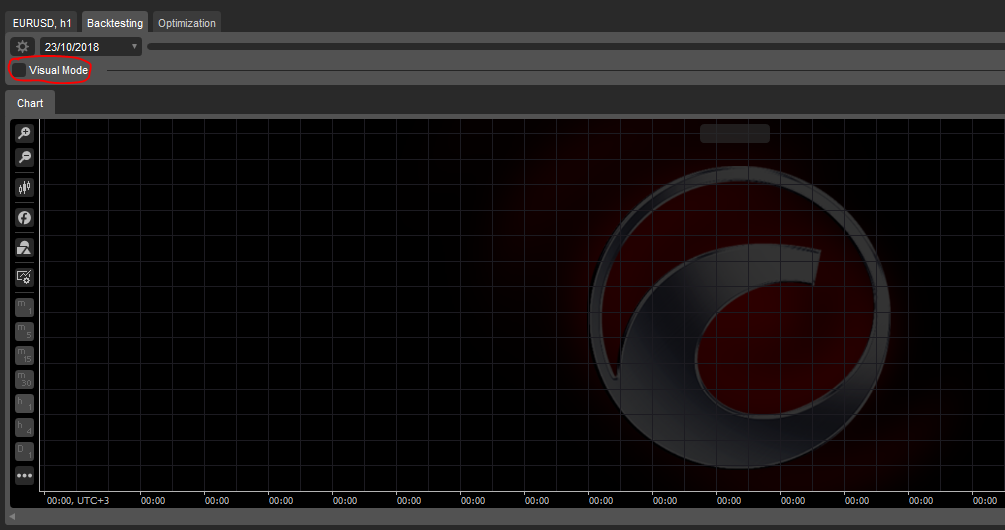Select the m15 timeframe button
Screen dimensions: 1005x530
pos(24,355)
